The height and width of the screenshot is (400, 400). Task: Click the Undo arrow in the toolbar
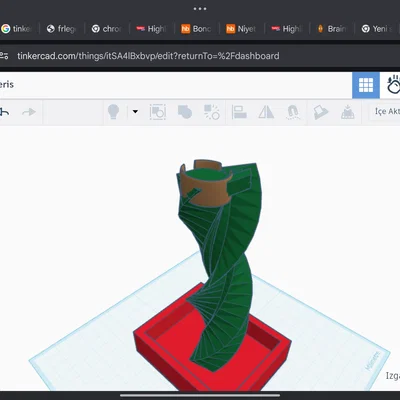point(4,112)
